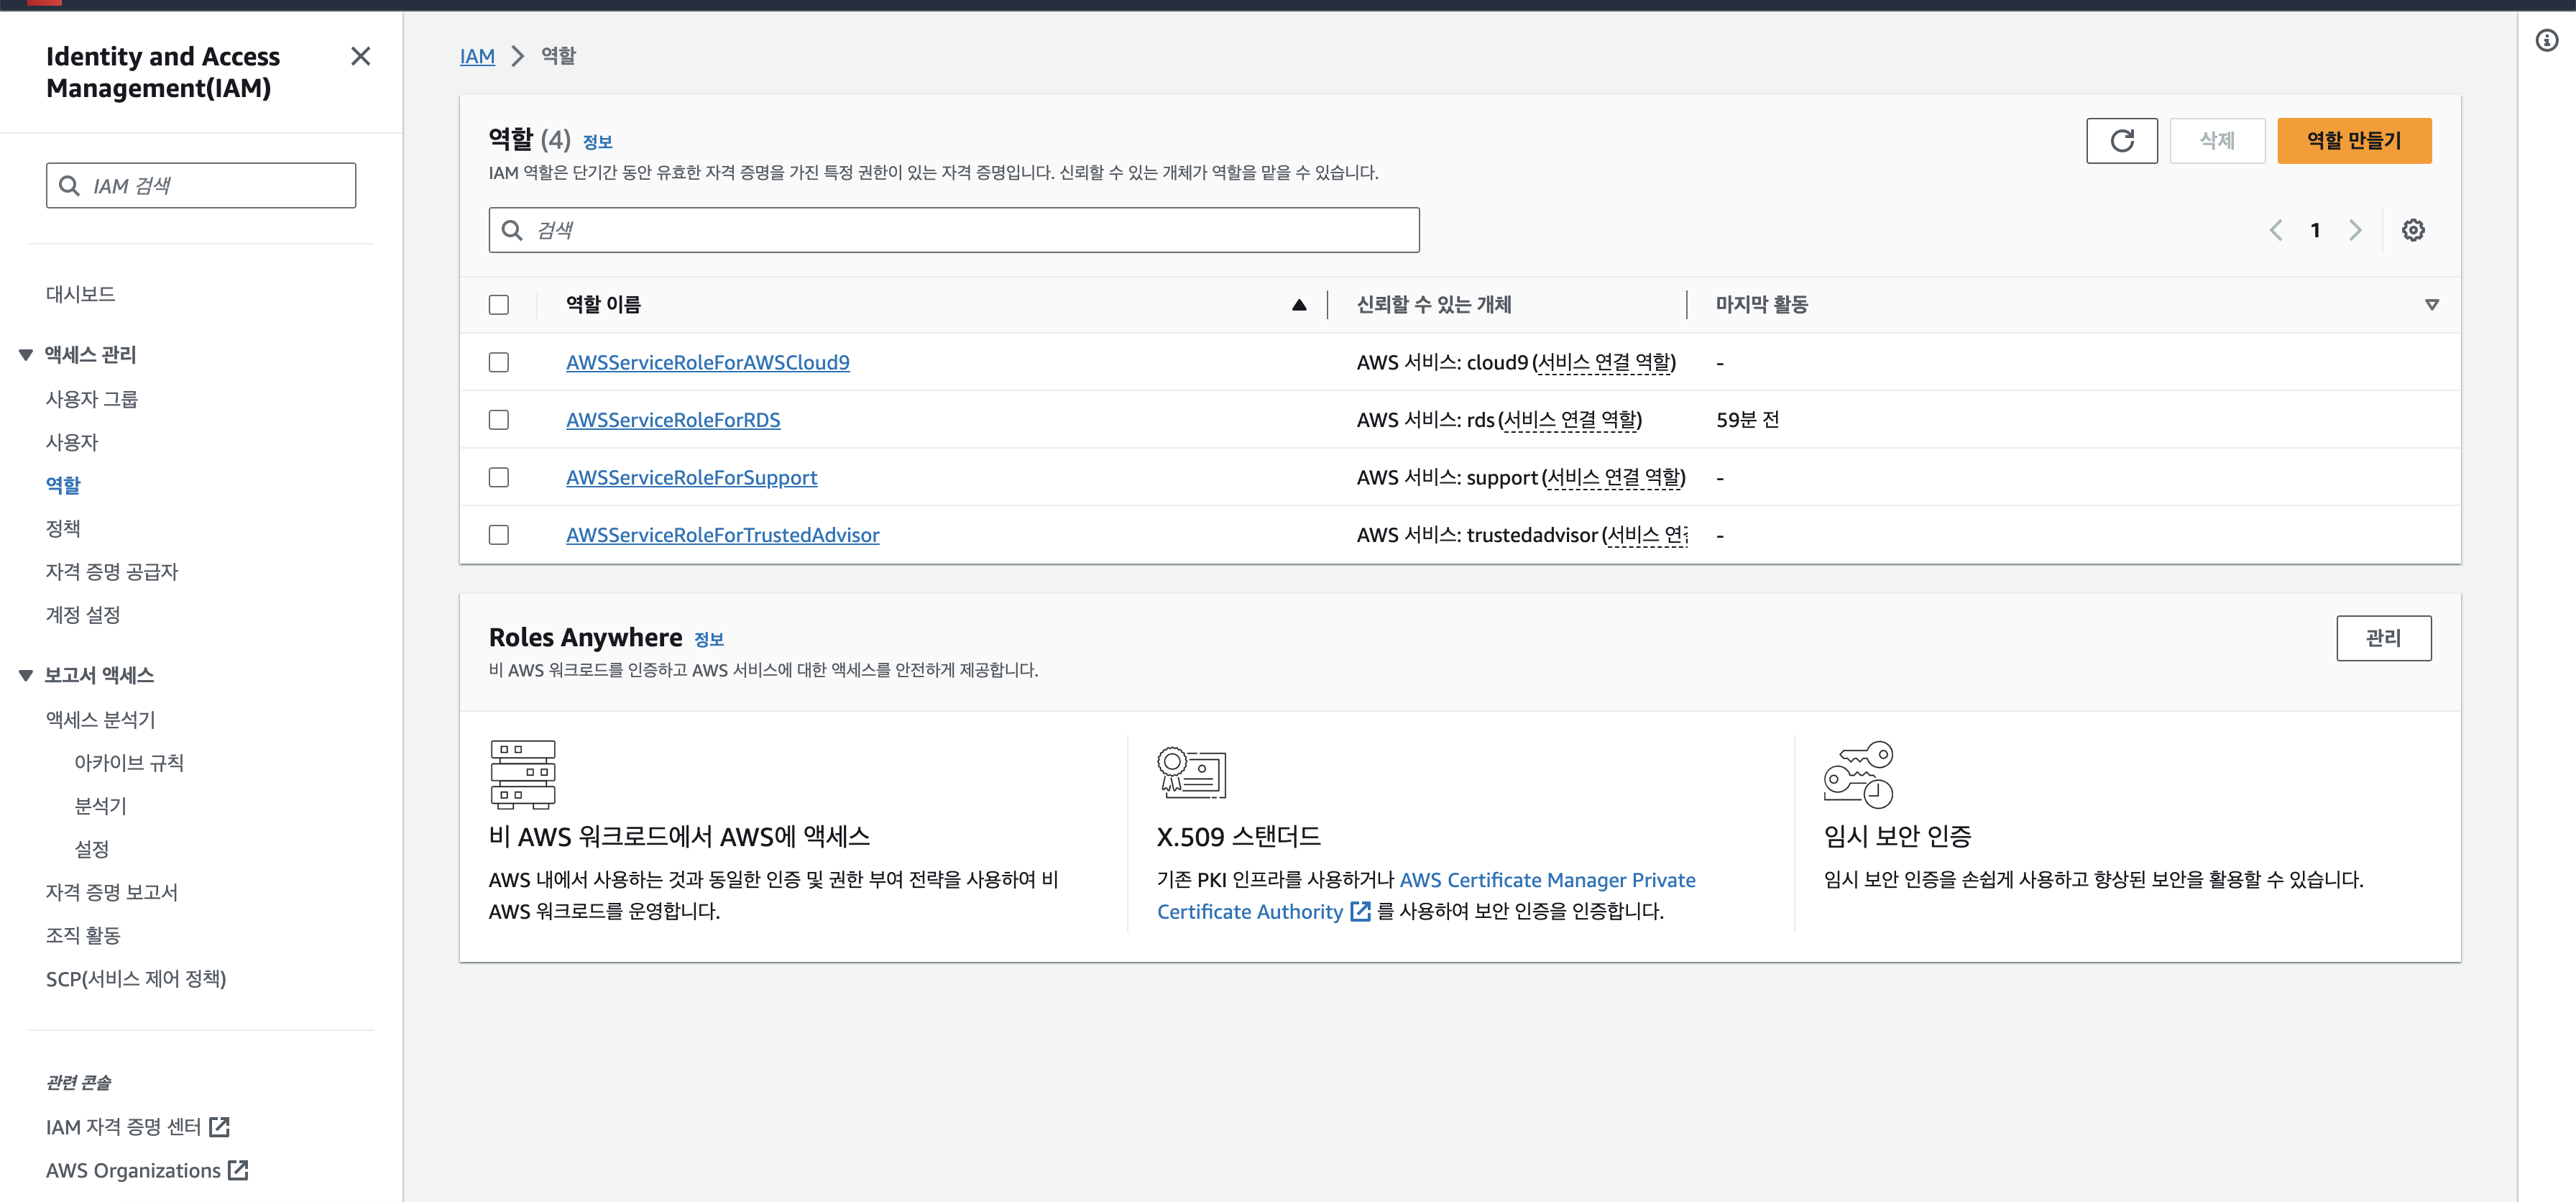
Task: Open the AWSServiceRoleForSupport role link
Action: point(691,478)
